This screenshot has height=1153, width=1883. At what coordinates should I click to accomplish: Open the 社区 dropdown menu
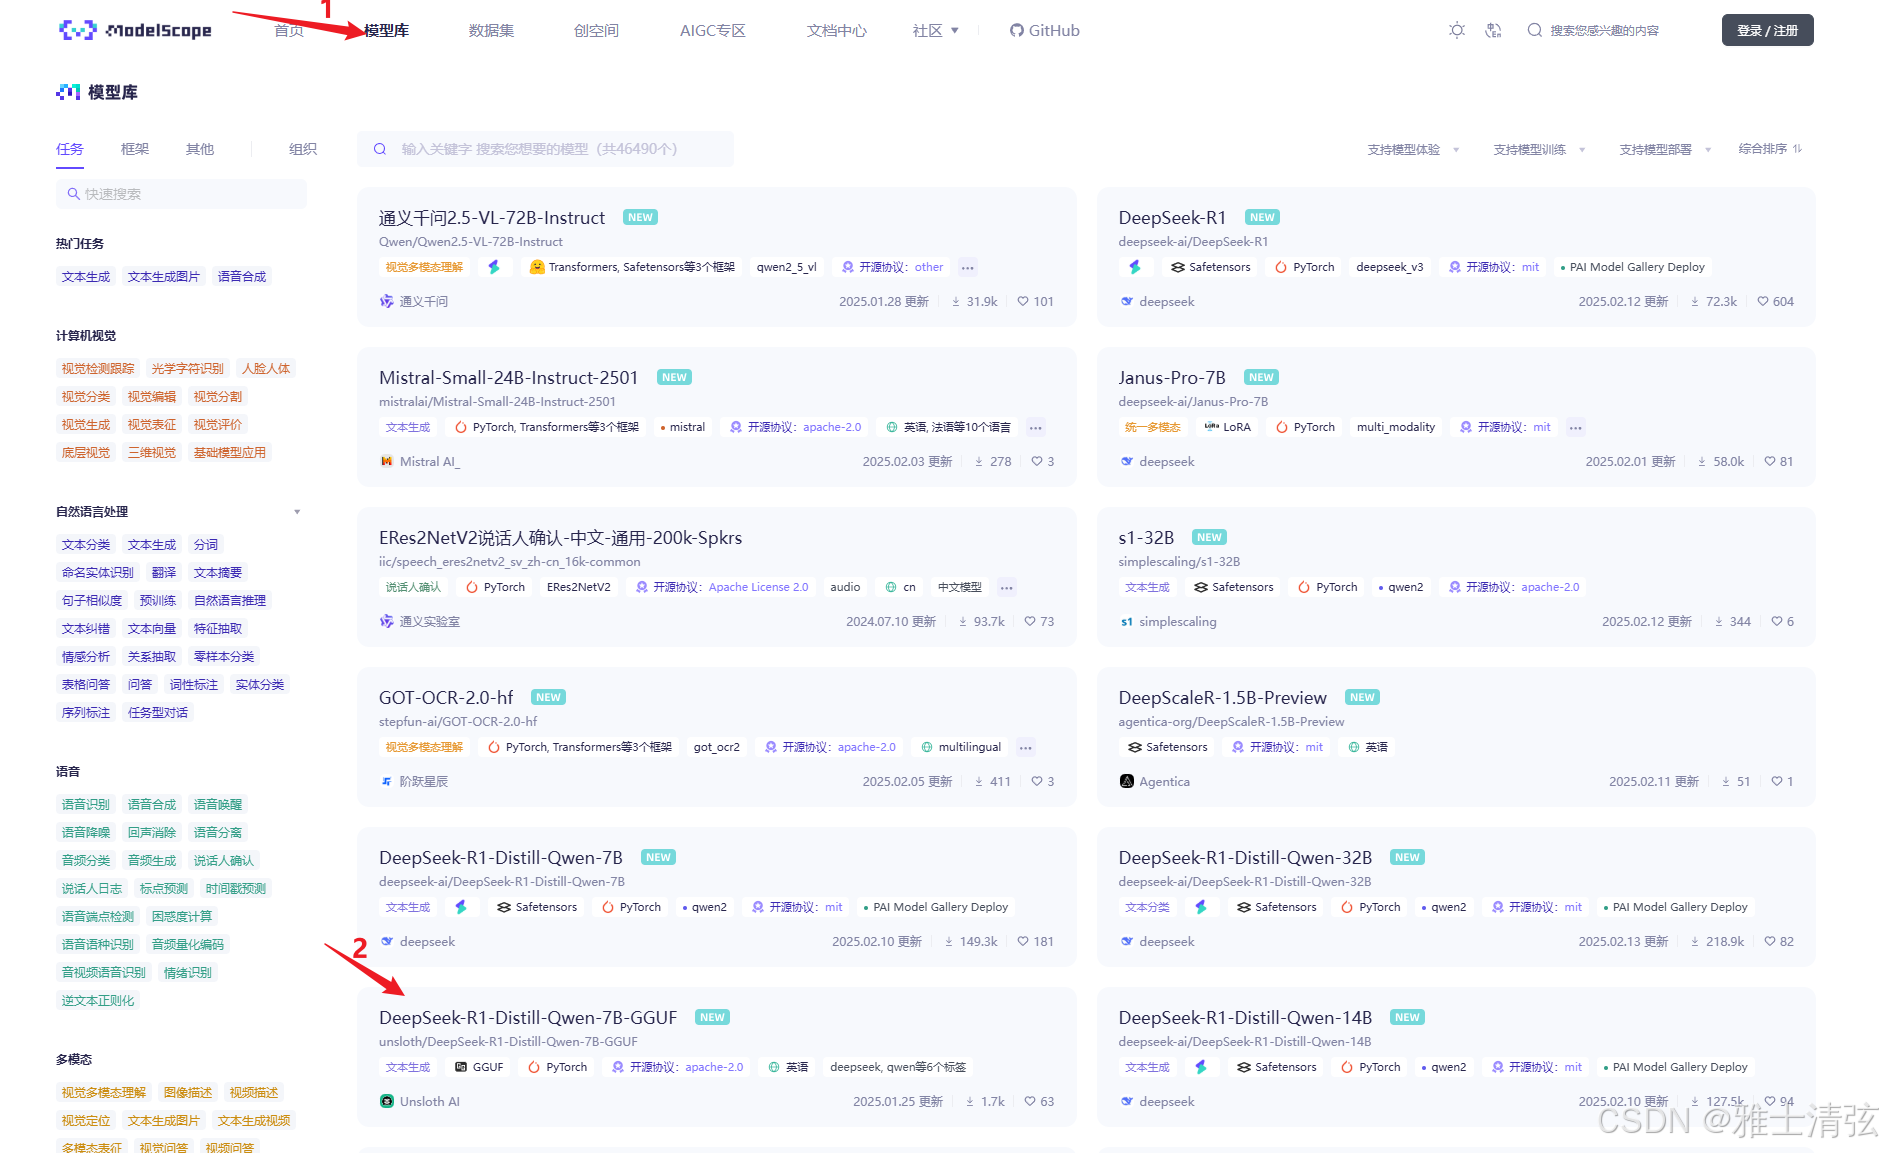tap(936, 30)
